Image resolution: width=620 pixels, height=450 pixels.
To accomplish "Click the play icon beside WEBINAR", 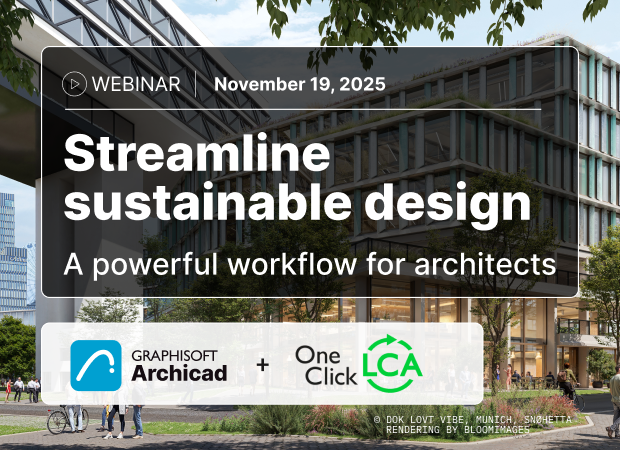I will [74, 84].
